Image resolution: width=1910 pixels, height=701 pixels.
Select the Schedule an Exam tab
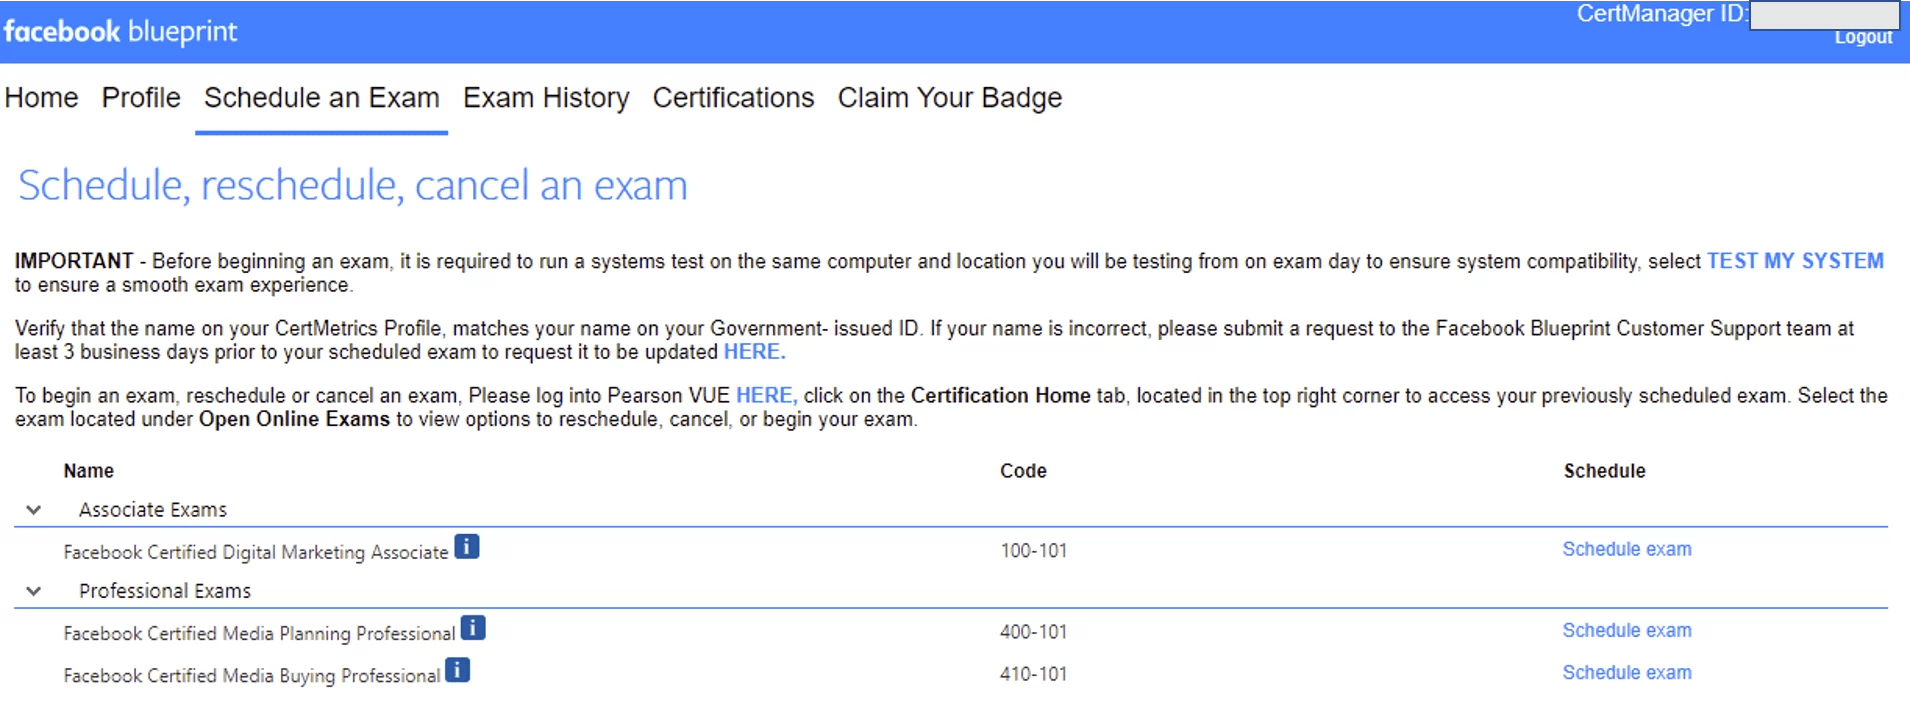pos(322,98)
